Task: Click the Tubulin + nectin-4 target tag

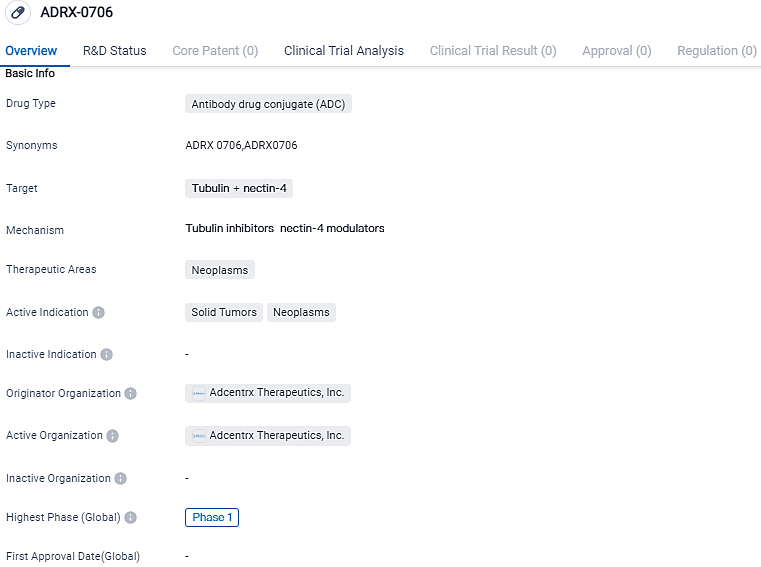Action: point(239,188)
